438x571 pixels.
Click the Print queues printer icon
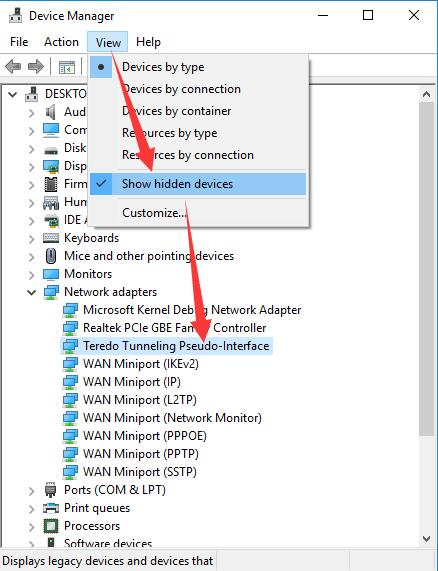pos(51,508)
